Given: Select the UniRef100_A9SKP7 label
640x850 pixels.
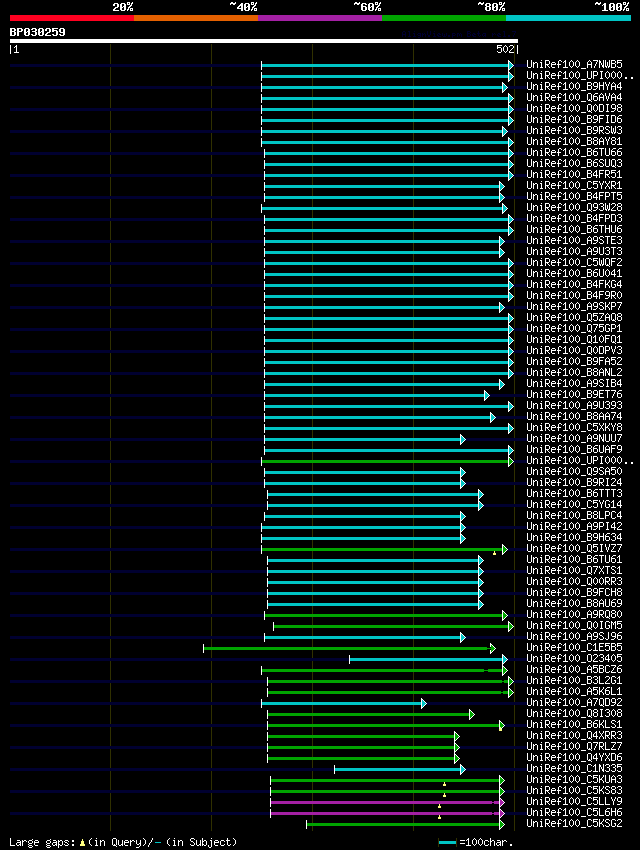Looking at the screenshot, I should (x=574, y=306).
